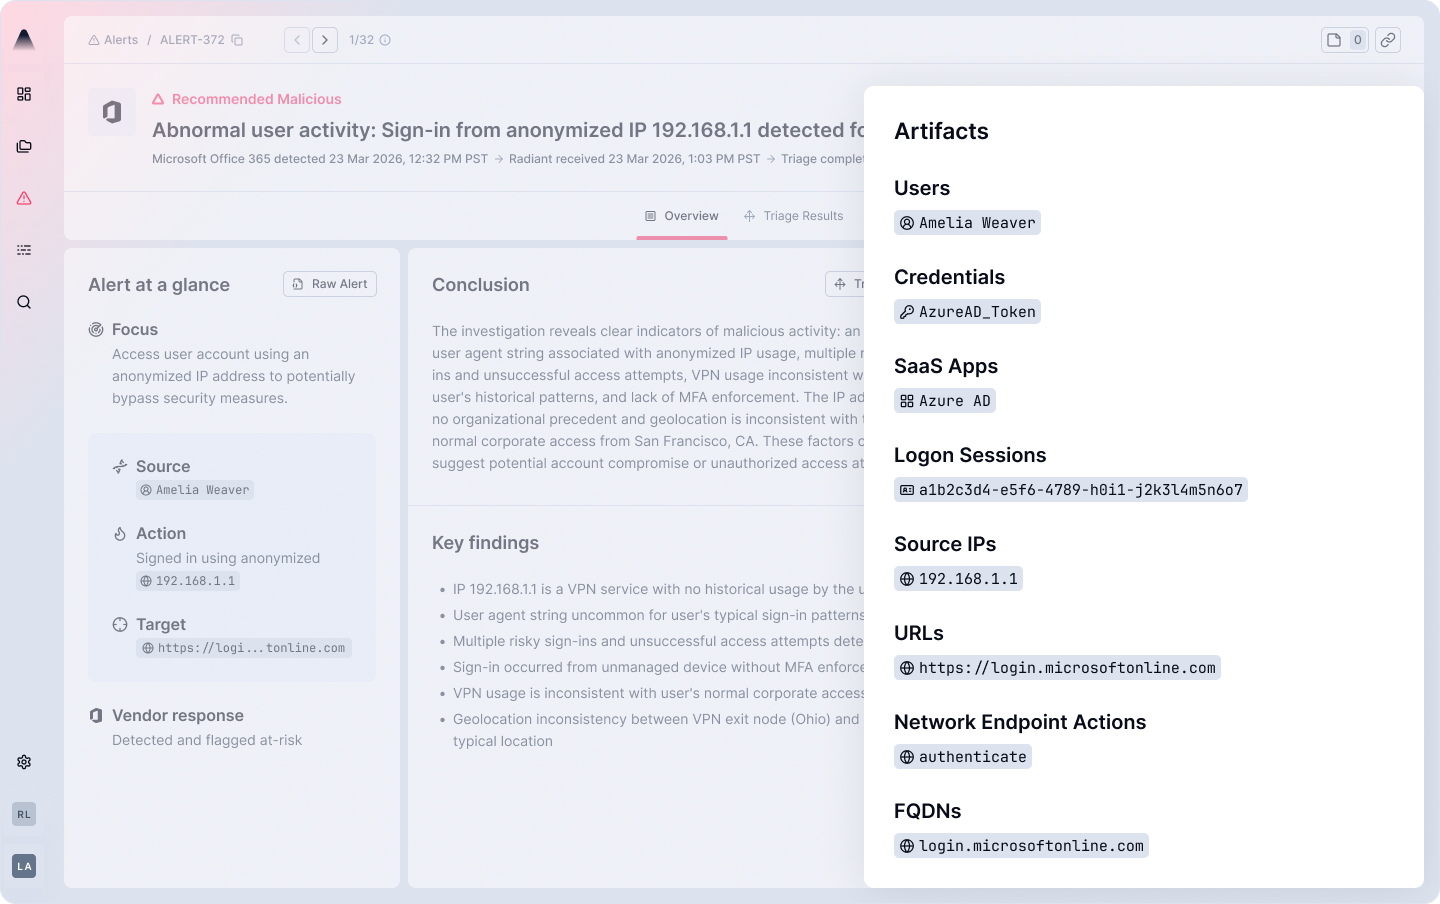This screenshot has height=904, width=1440.
Task: Select the Overview tab
Action: tap(682, 216)
